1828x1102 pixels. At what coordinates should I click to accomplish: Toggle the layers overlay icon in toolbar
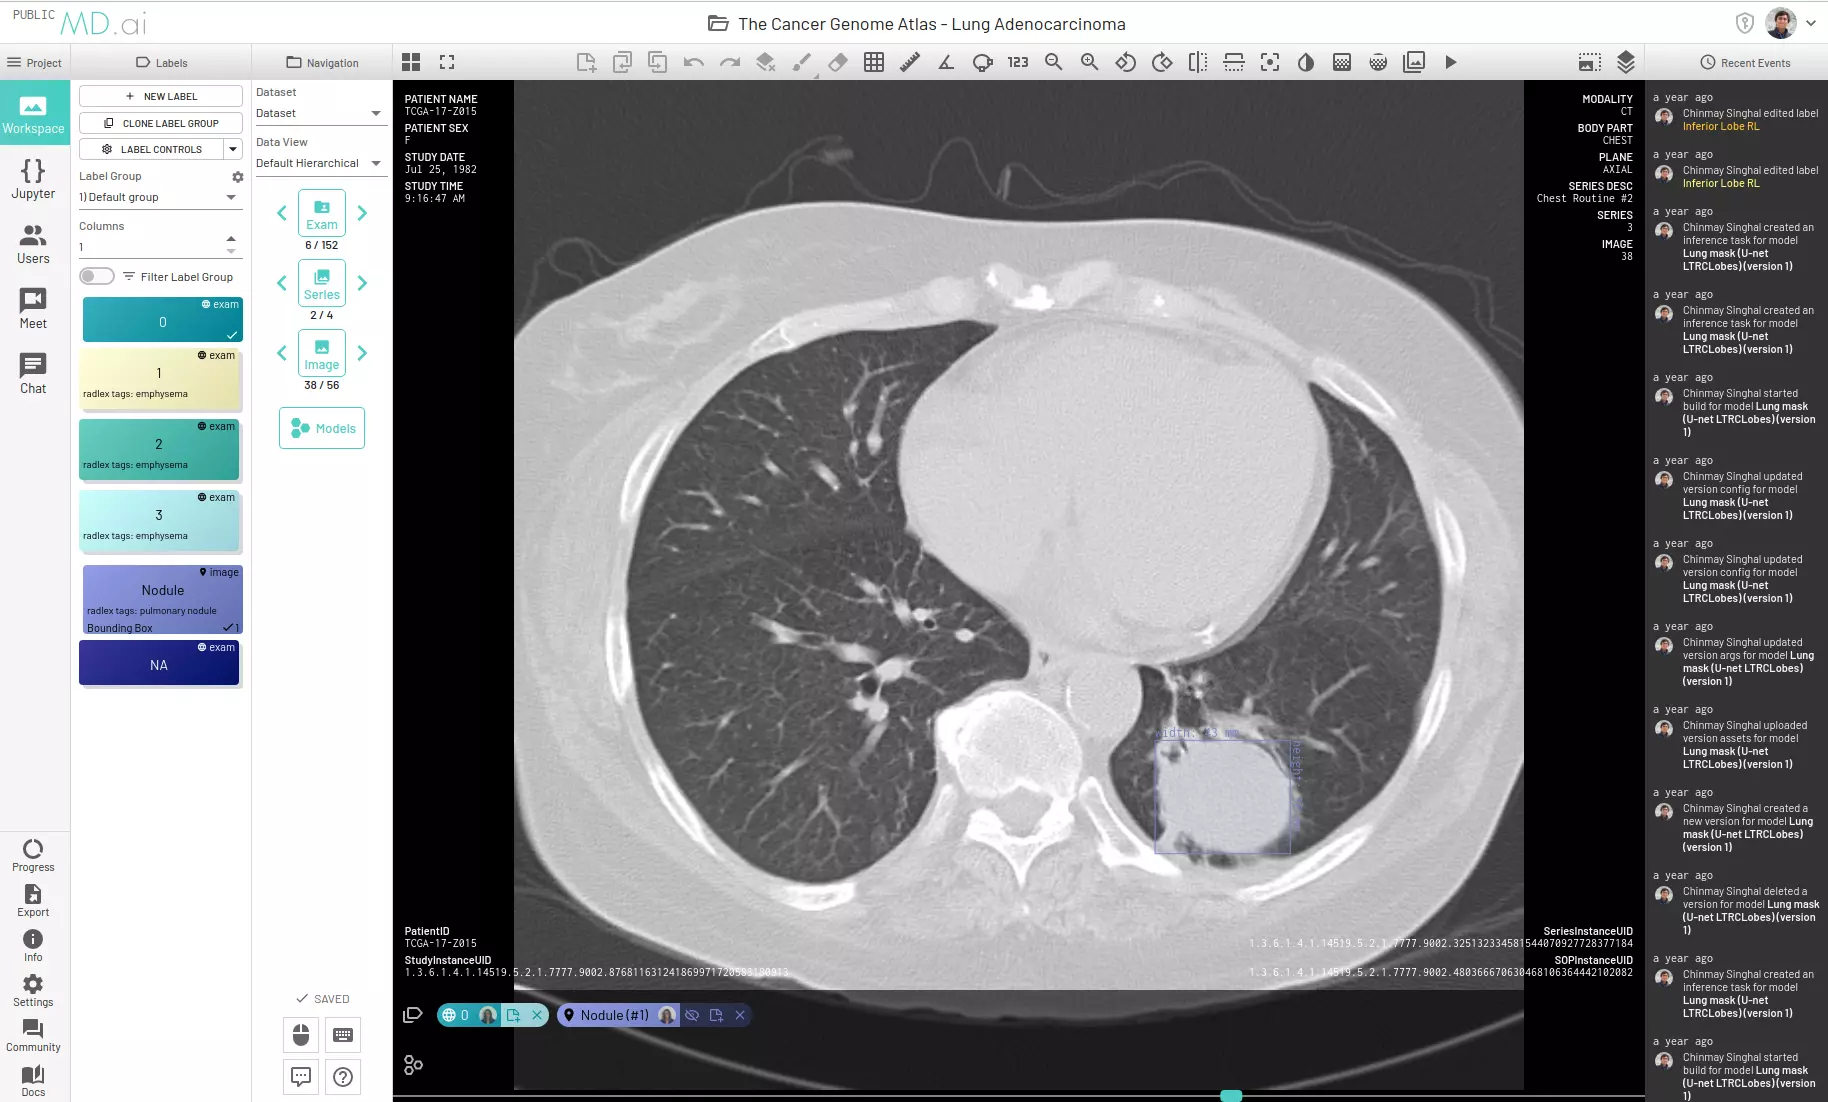(1625, 62)
